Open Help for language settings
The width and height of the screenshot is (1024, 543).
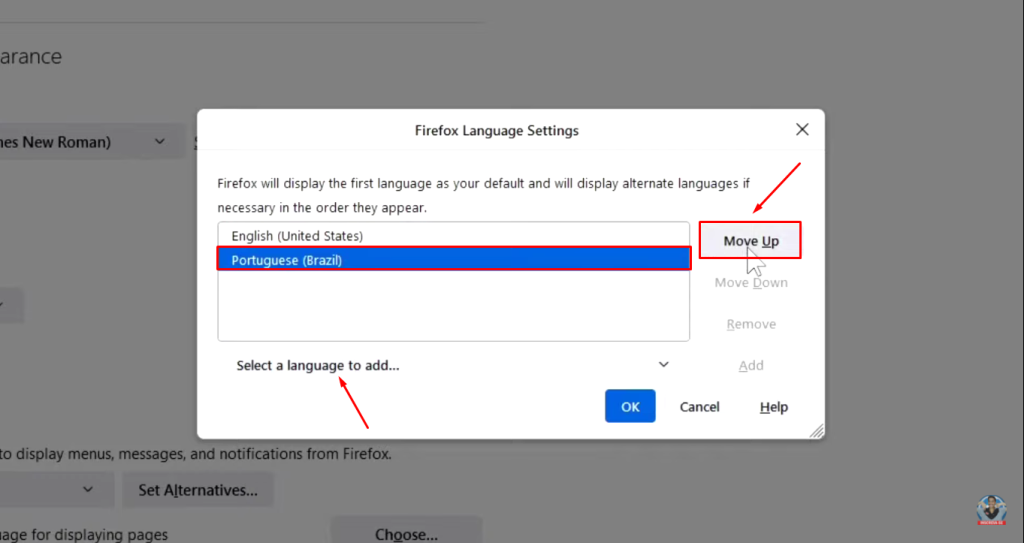pyautogui.click(x=773, y=407)
